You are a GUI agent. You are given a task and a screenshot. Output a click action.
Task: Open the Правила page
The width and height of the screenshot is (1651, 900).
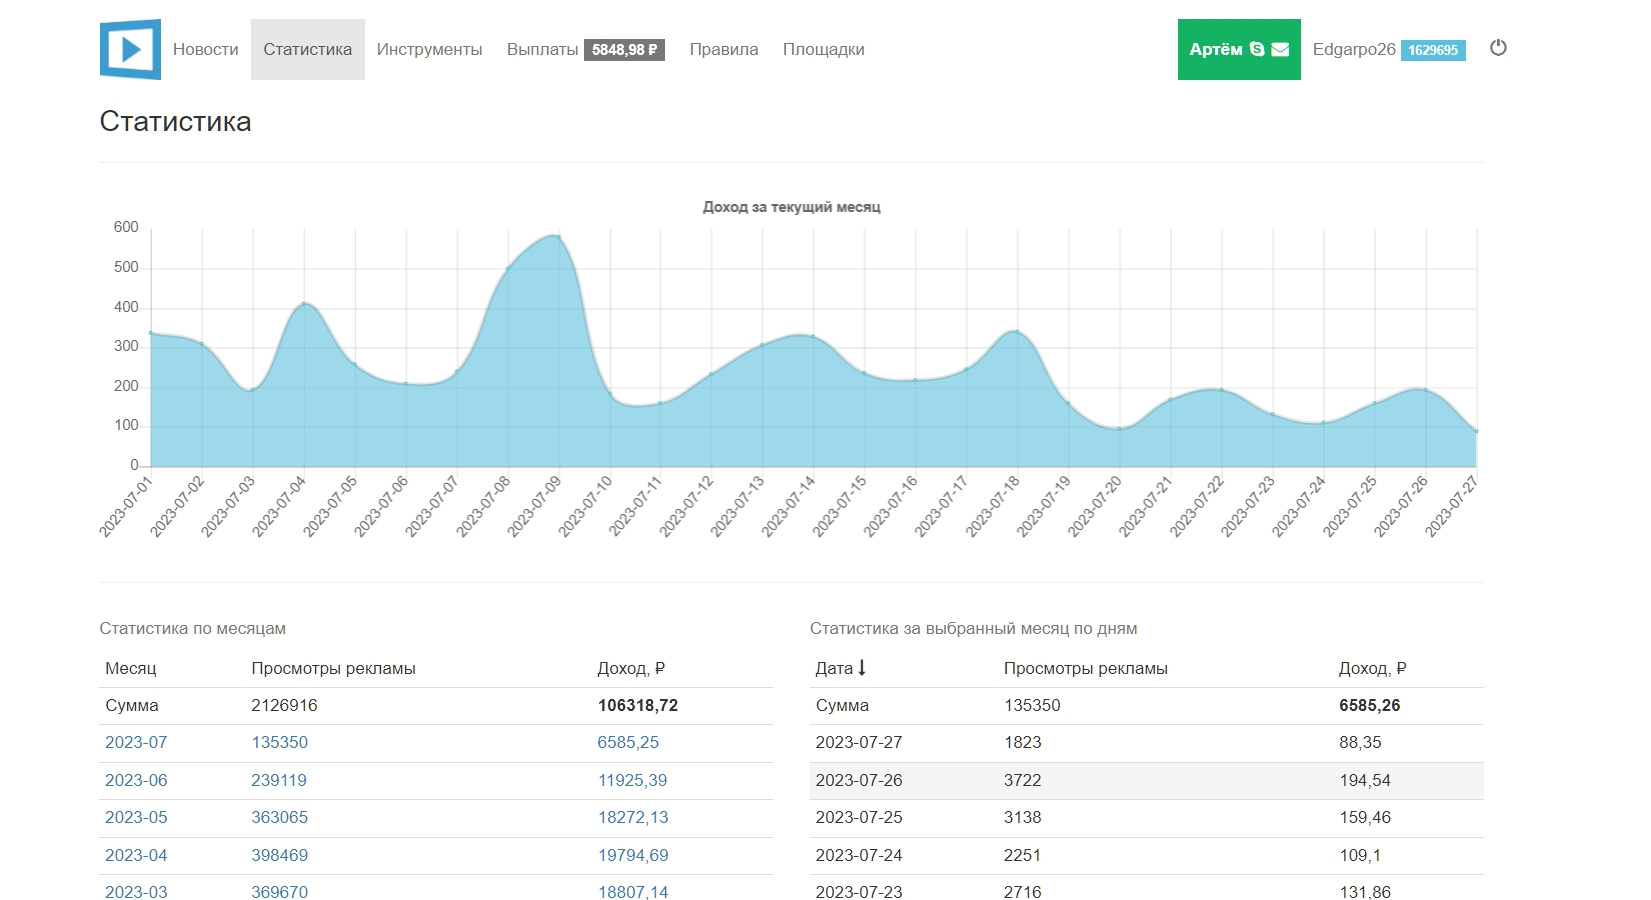[723, 49]
